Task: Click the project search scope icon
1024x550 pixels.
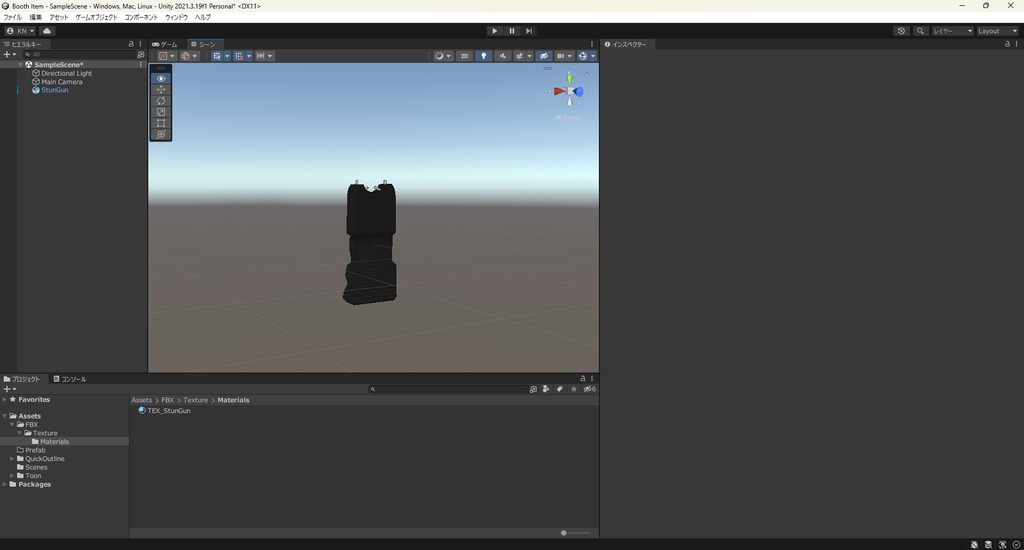Action: 533,389
